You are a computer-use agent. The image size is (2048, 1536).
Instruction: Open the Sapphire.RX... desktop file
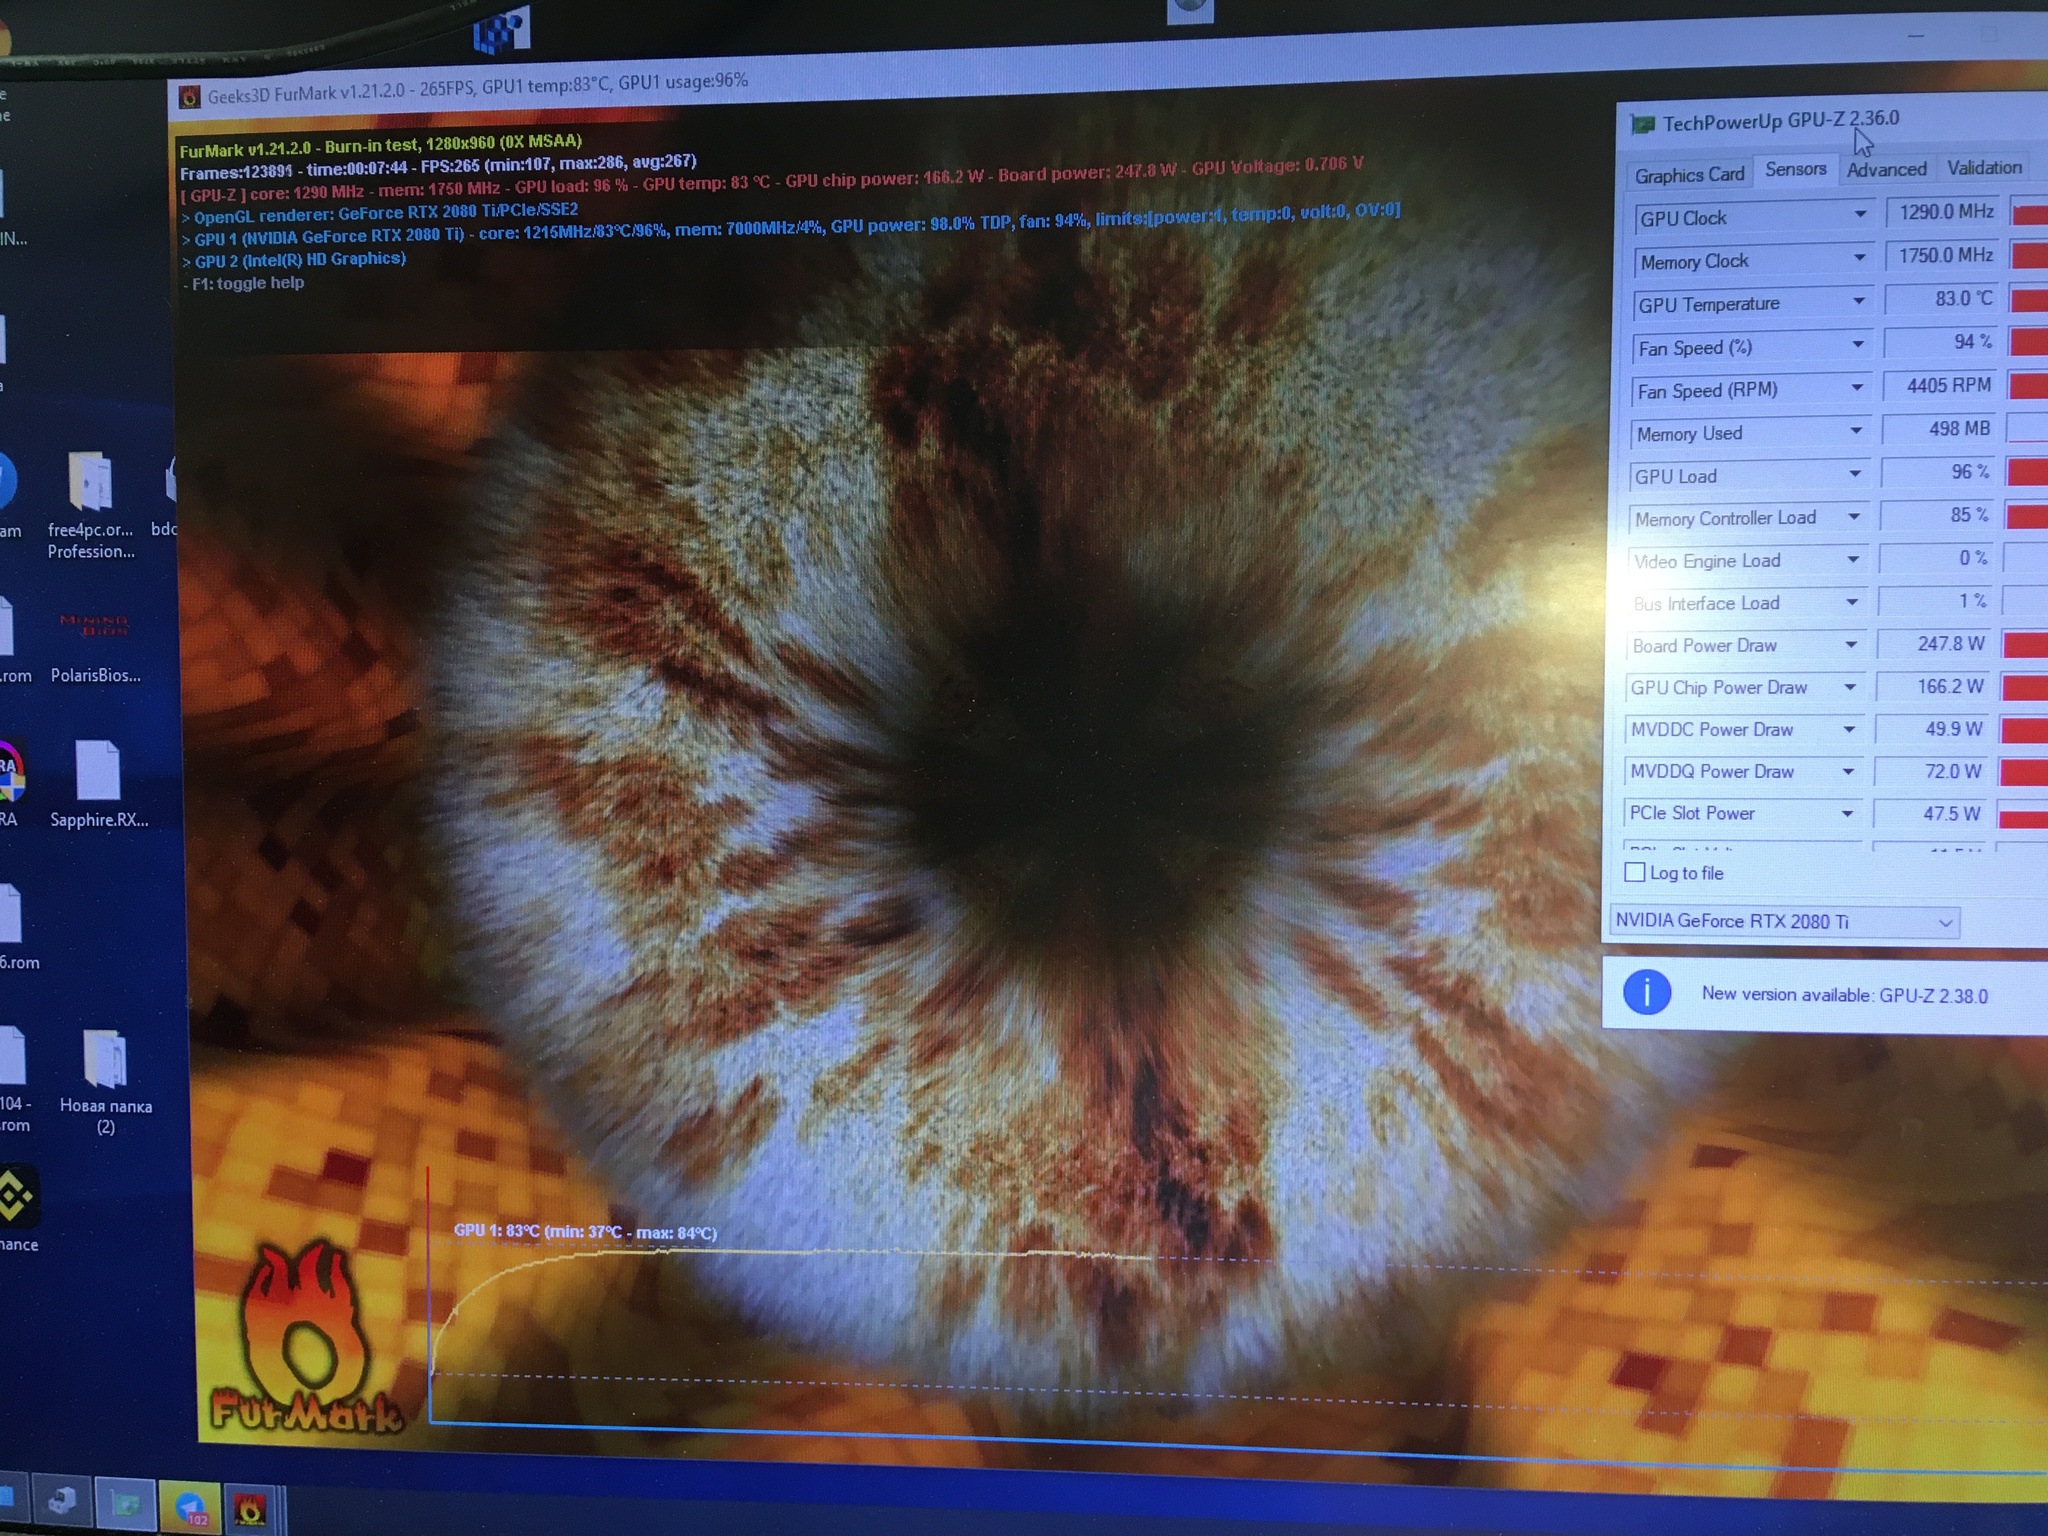point(98,785)
